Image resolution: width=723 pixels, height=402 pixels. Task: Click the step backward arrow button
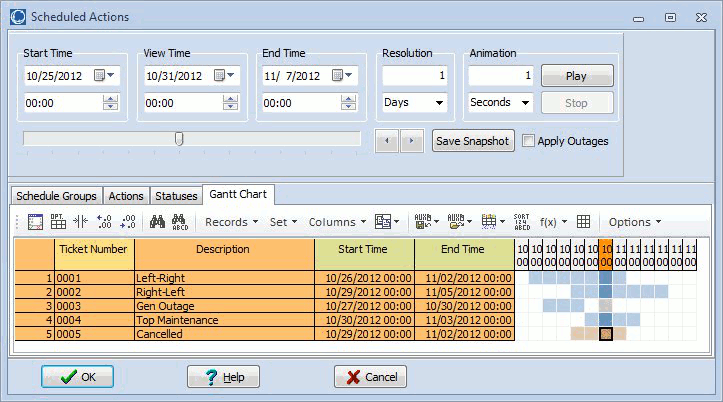point(387,141)
